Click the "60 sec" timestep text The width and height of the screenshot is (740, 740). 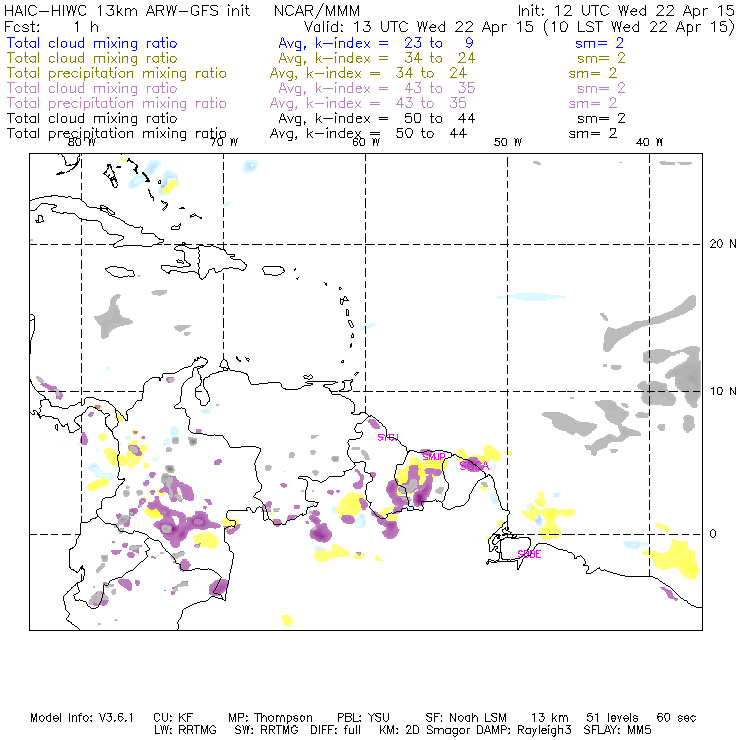click(676, 718)
